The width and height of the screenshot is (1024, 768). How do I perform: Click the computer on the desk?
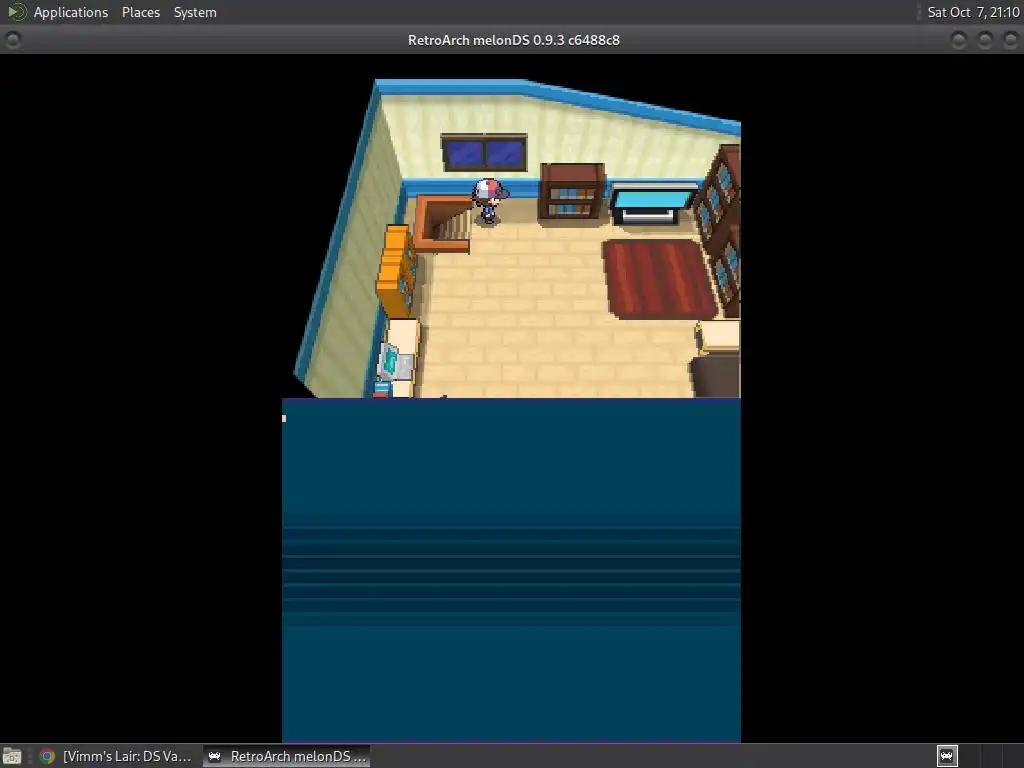[395, 362]
